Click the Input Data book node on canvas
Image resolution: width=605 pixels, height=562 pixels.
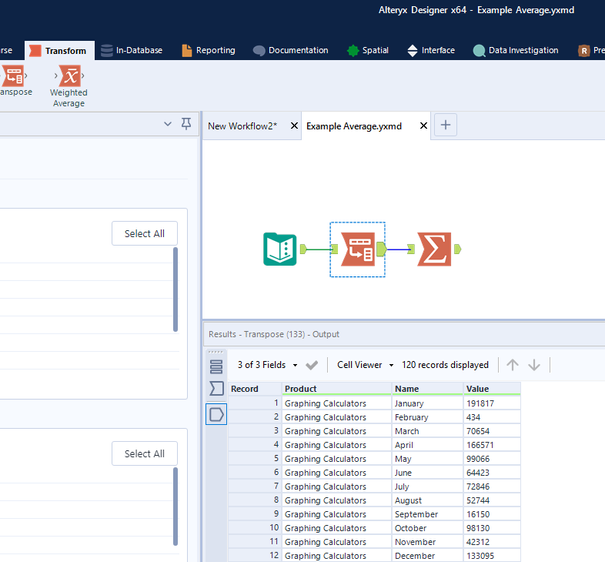(280, 249)
